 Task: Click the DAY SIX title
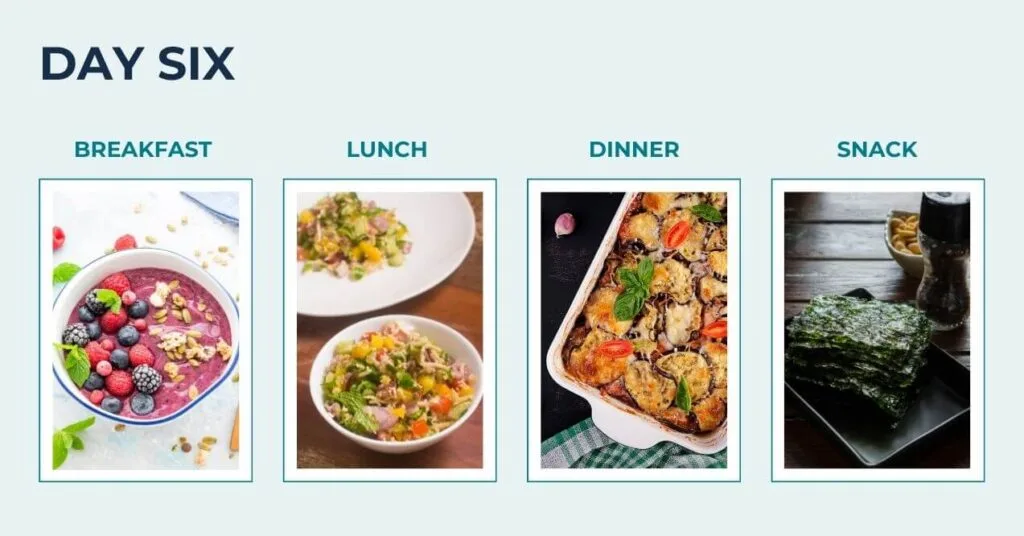[138, 64]
